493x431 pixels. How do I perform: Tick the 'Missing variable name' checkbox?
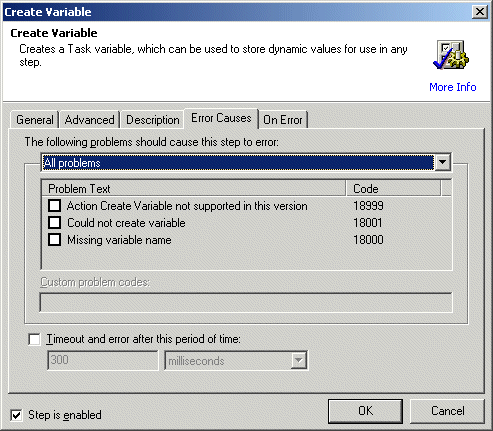click(55, 239)
